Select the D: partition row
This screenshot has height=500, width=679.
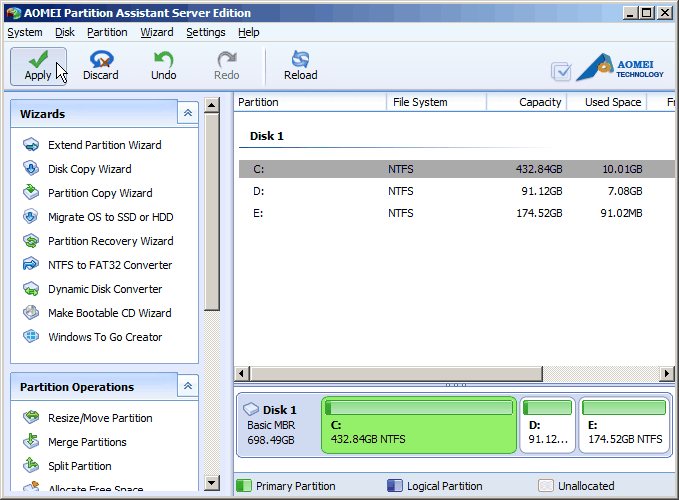[x=457, y=191]
